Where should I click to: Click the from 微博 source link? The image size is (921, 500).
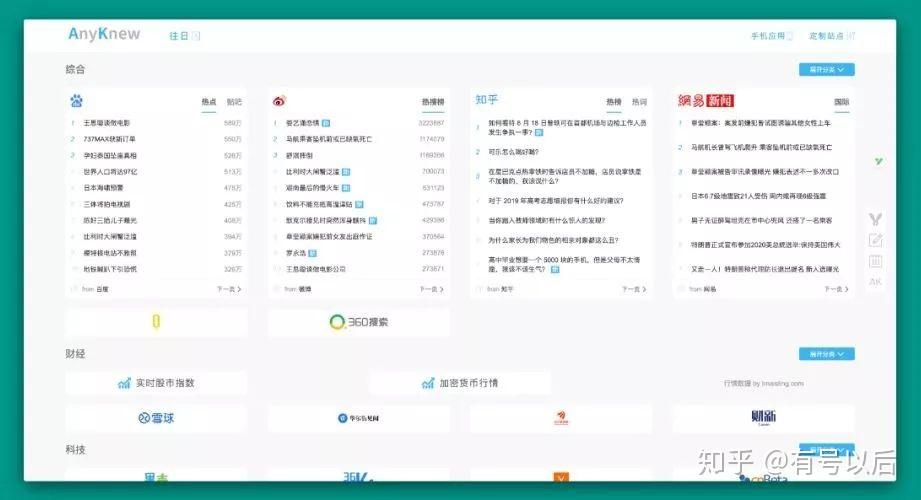[298, 289]
